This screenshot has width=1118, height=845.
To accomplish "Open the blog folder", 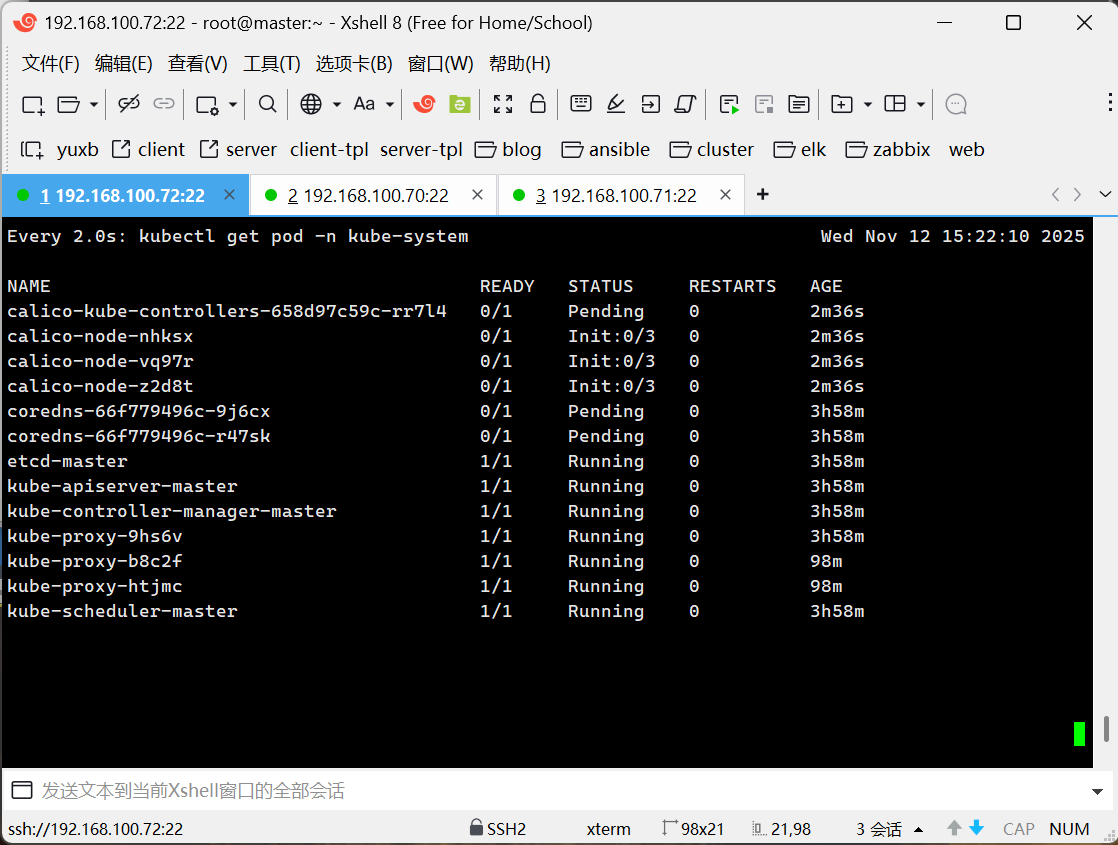I will click(x=508, y=150).
